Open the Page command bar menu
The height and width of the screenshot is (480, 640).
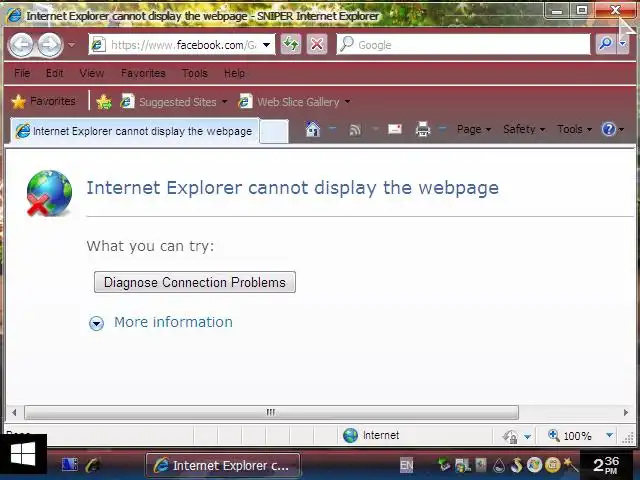pos(473,129)
